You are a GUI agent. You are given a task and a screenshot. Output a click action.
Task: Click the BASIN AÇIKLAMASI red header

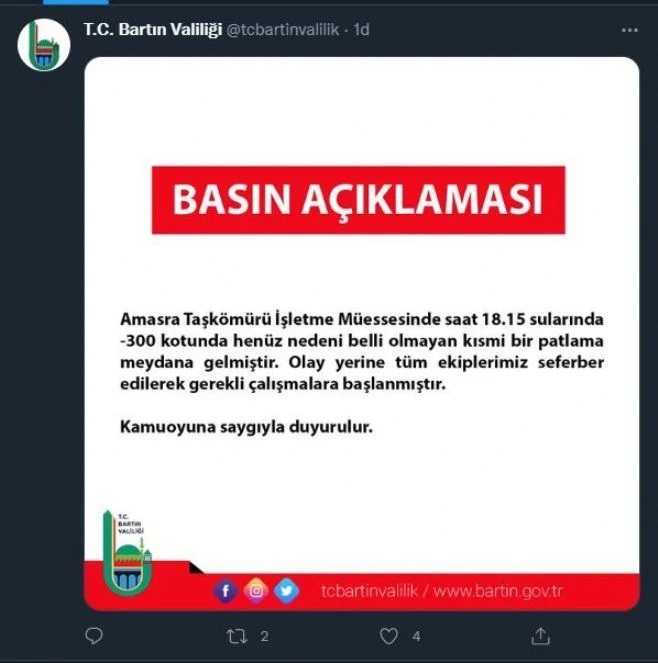(x=358, y=200)
